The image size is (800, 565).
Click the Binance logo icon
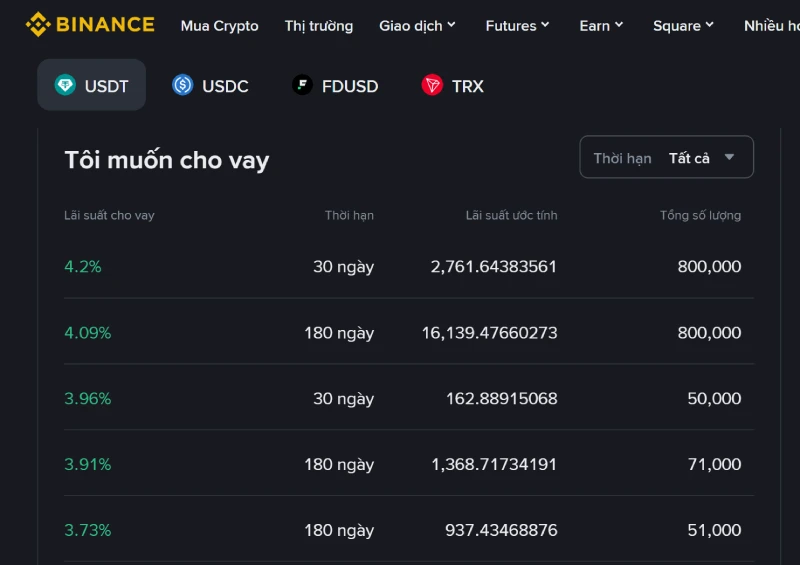(38, 25)
